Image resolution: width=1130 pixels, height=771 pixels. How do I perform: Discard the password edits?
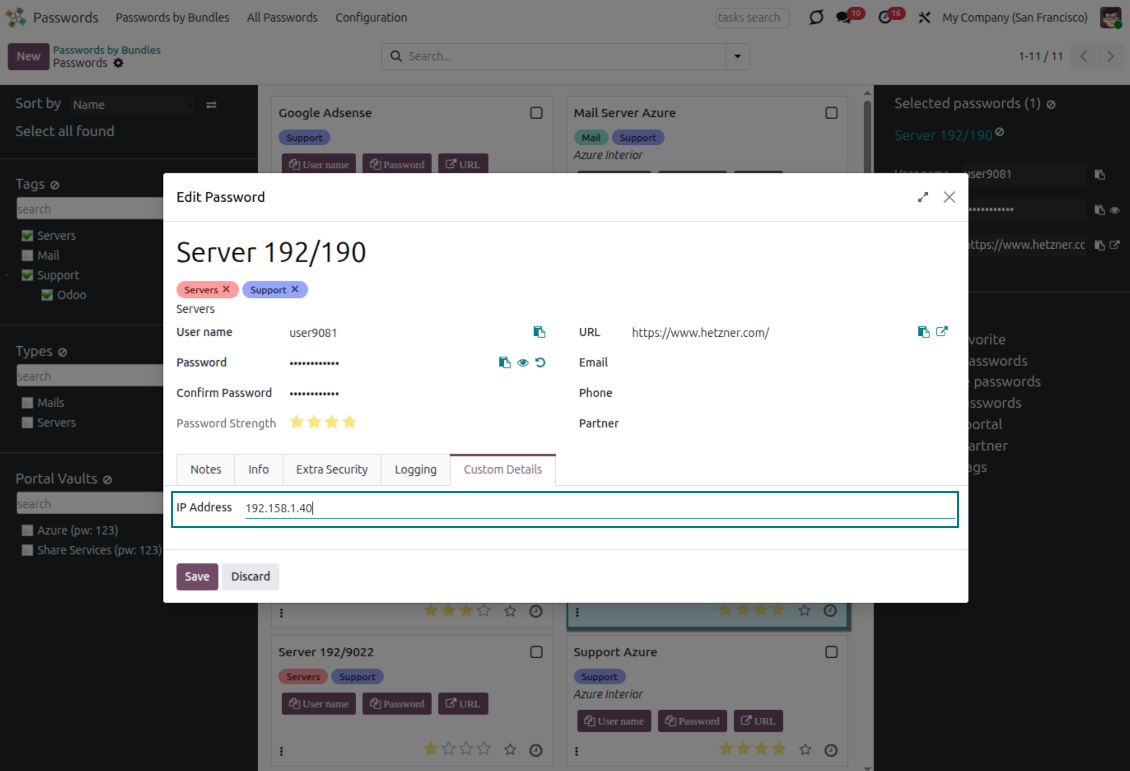pyautogui.click(x=250, y=576)
